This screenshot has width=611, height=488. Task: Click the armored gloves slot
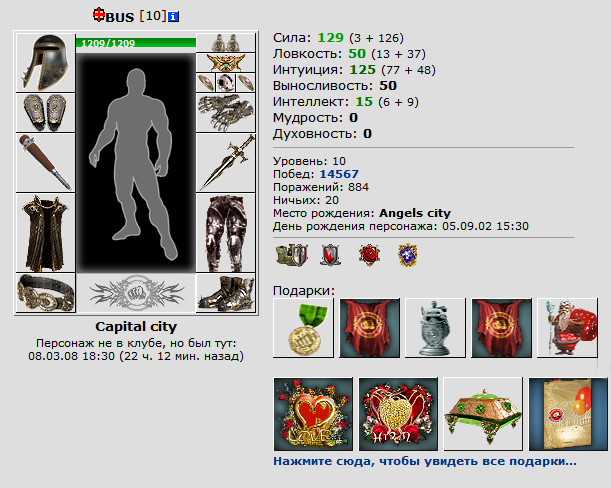click(x=226, y=113)
